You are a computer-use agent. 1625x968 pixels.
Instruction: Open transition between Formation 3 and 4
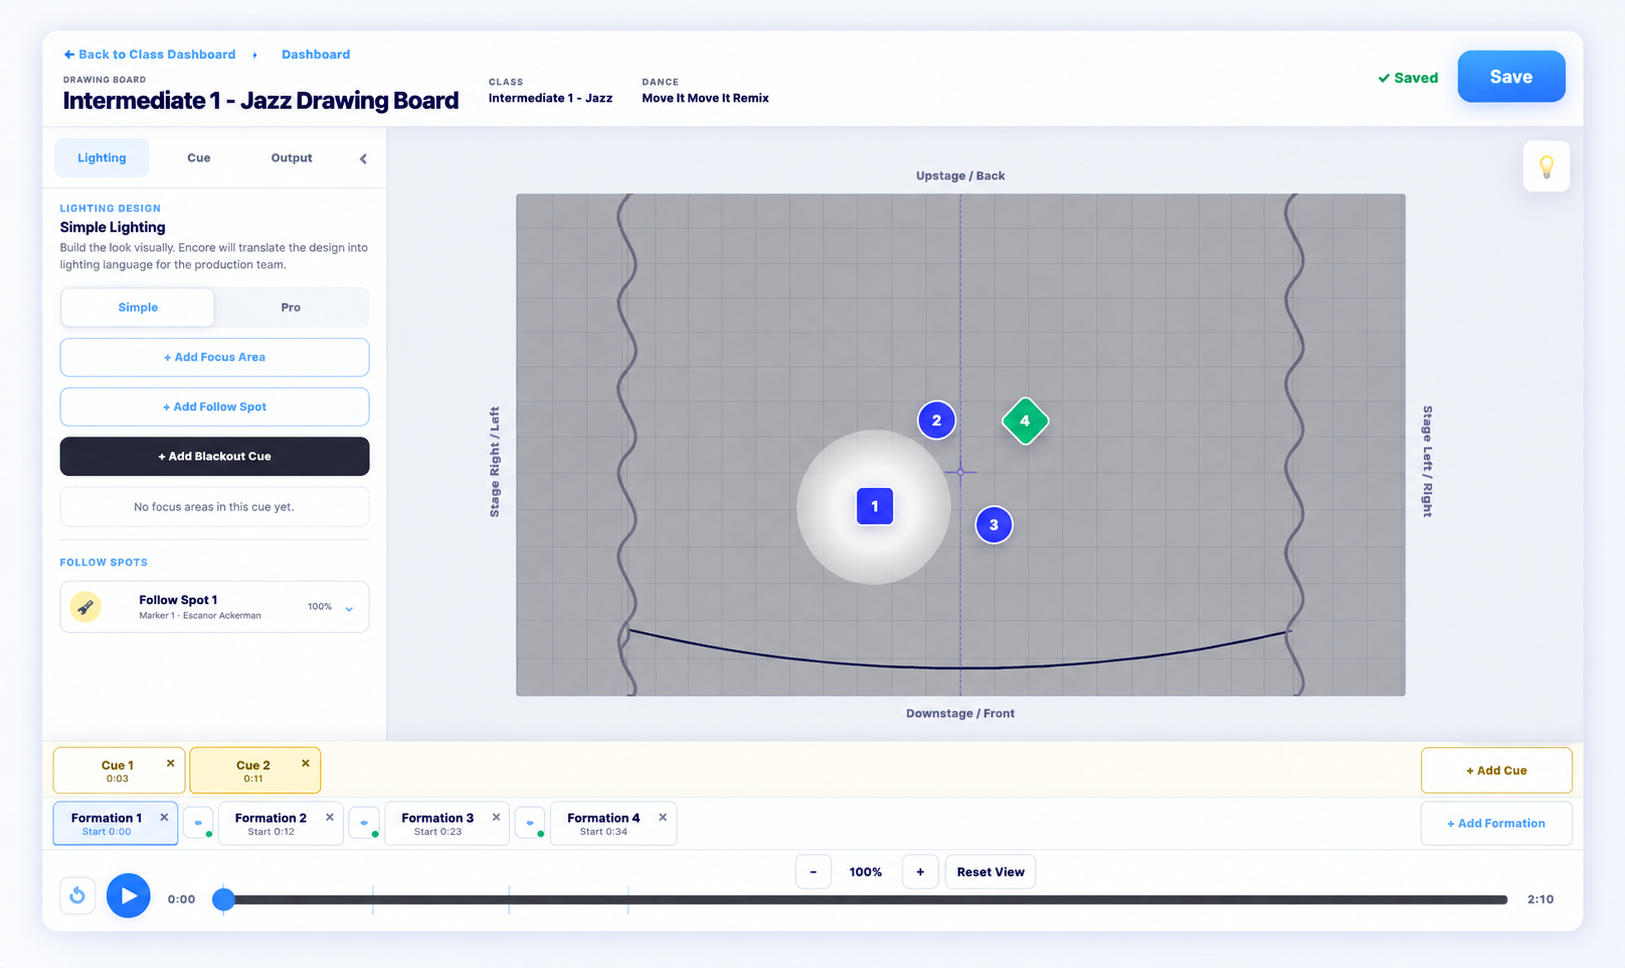(x=530, y=823)
